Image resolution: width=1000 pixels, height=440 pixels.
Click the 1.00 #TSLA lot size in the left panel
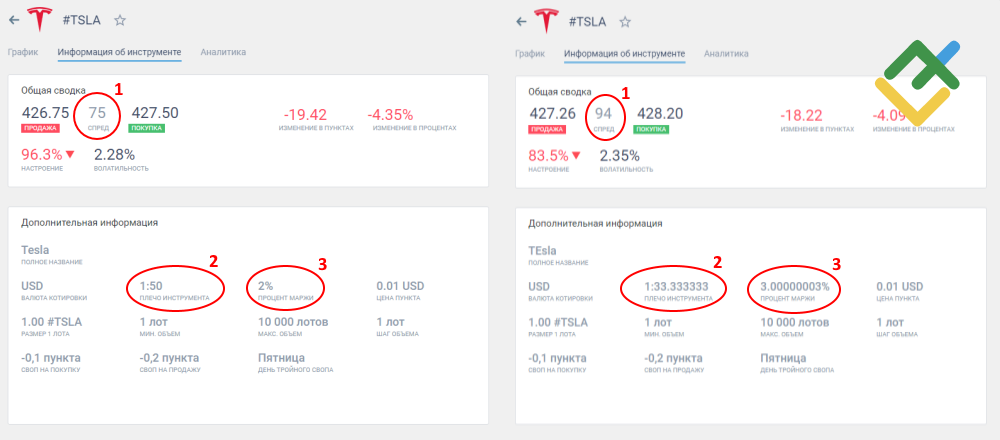click(52, 322)
